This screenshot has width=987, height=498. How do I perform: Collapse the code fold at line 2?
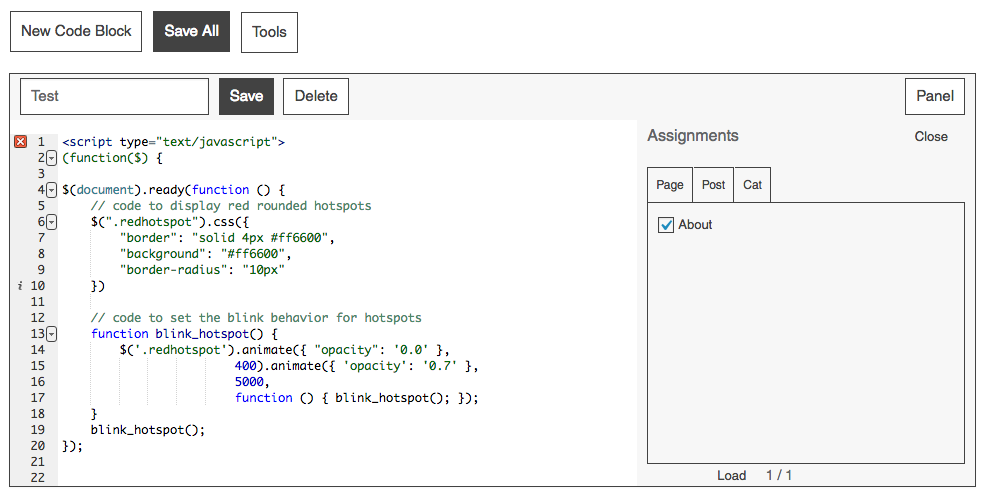(x=51, y=158)
